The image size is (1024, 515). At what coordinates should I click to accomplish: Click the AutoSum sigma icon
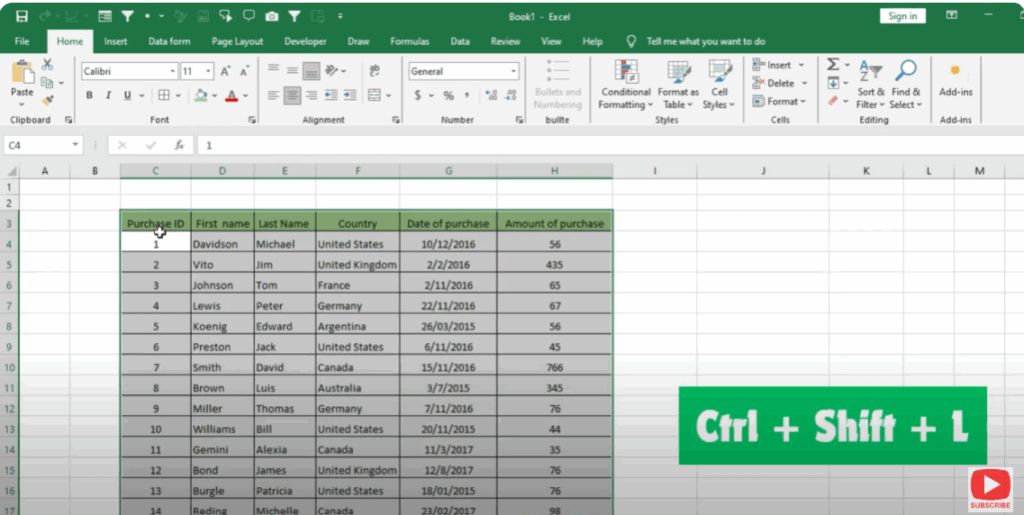pyautogui.click(x=832, y=64)
